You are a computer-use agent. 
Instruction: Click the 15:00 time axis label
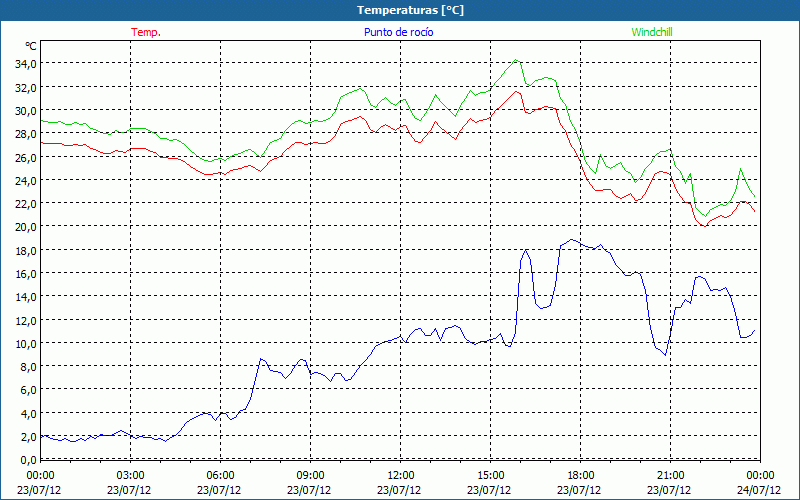click(x=490, y=475)
